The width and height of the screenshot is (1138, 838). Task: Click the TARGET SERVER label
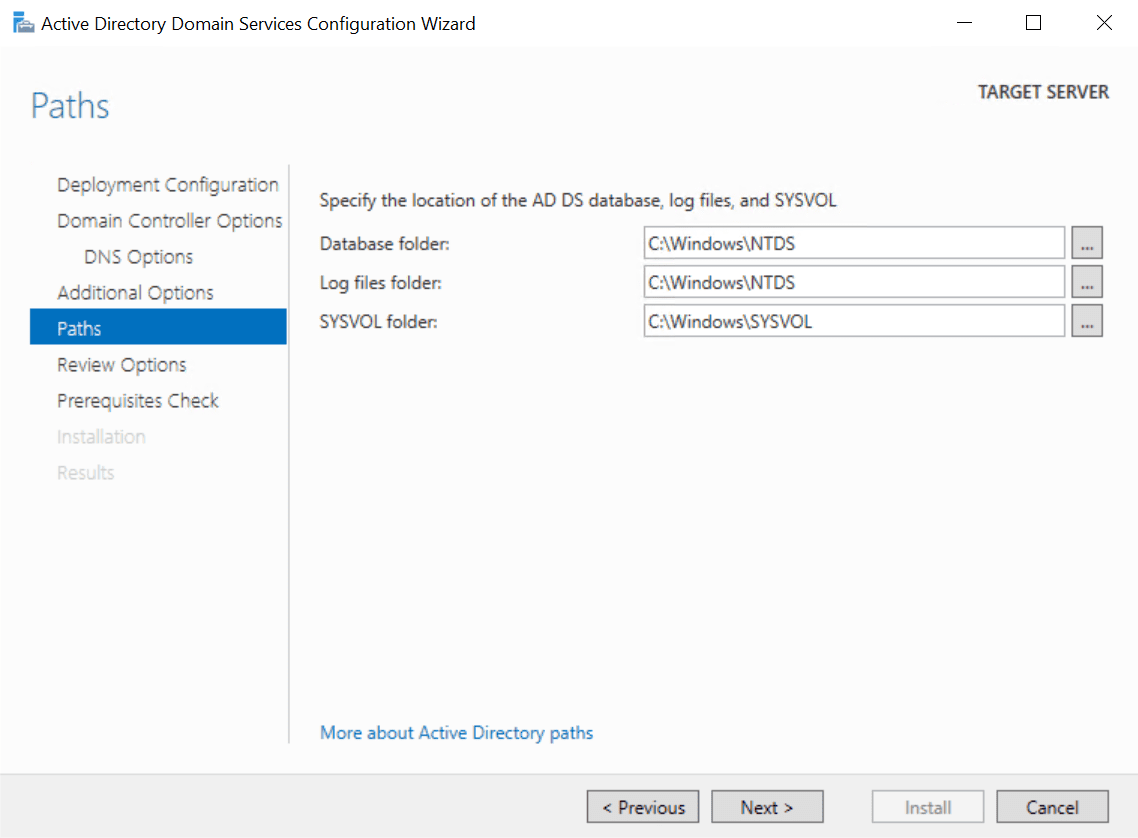[1043, 91]
